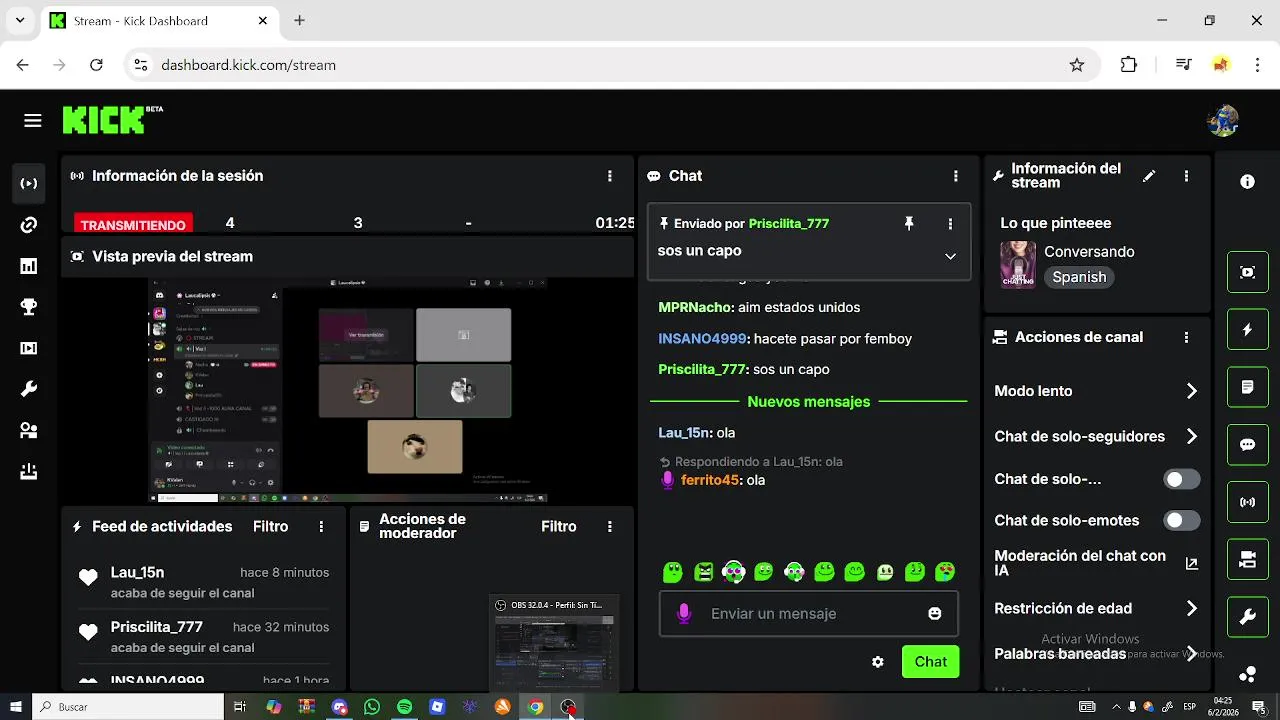The image size is (1280, 720).
Task: Open Filtro in Acciones de moderador
Action: click(x=559, y=526)
